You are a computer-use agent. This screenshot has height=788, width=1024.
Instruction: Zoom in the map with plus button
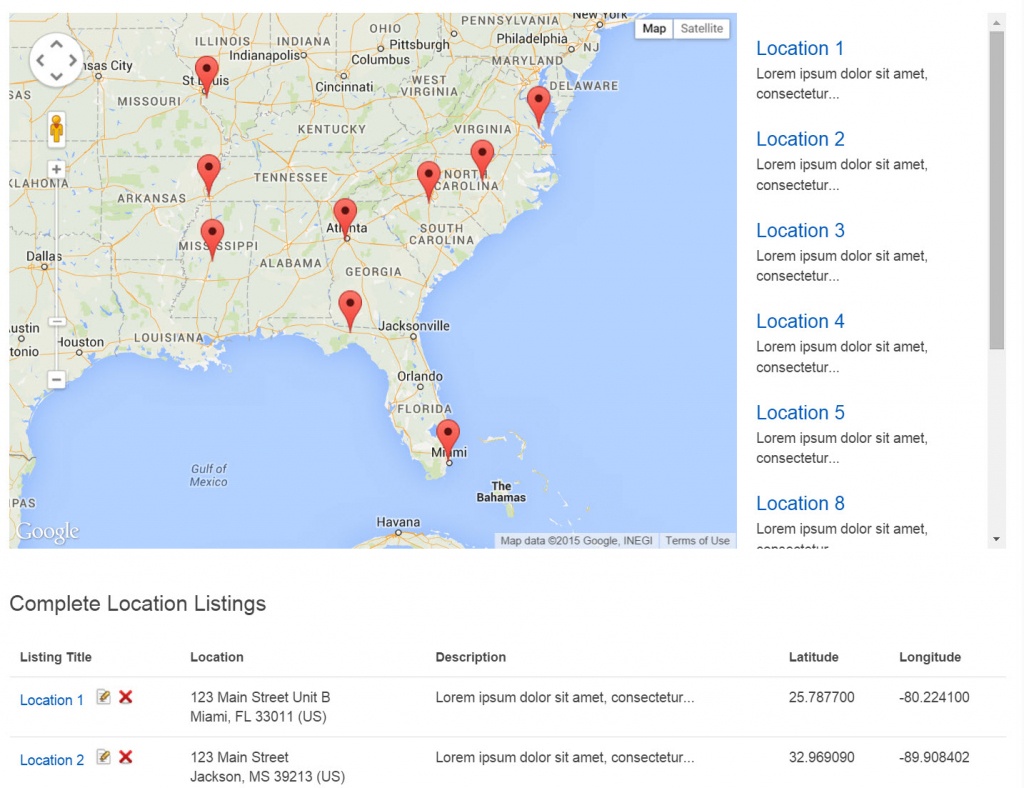[57, 170]
